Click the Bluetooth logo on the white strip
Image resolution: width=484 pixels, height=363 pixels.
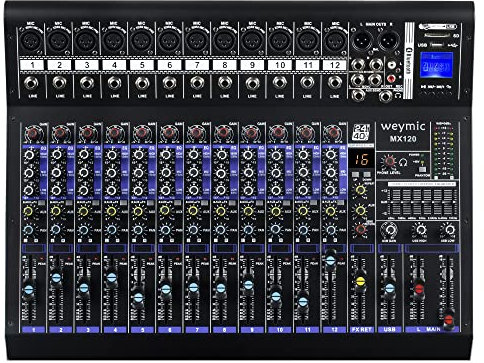click(408, 61)
